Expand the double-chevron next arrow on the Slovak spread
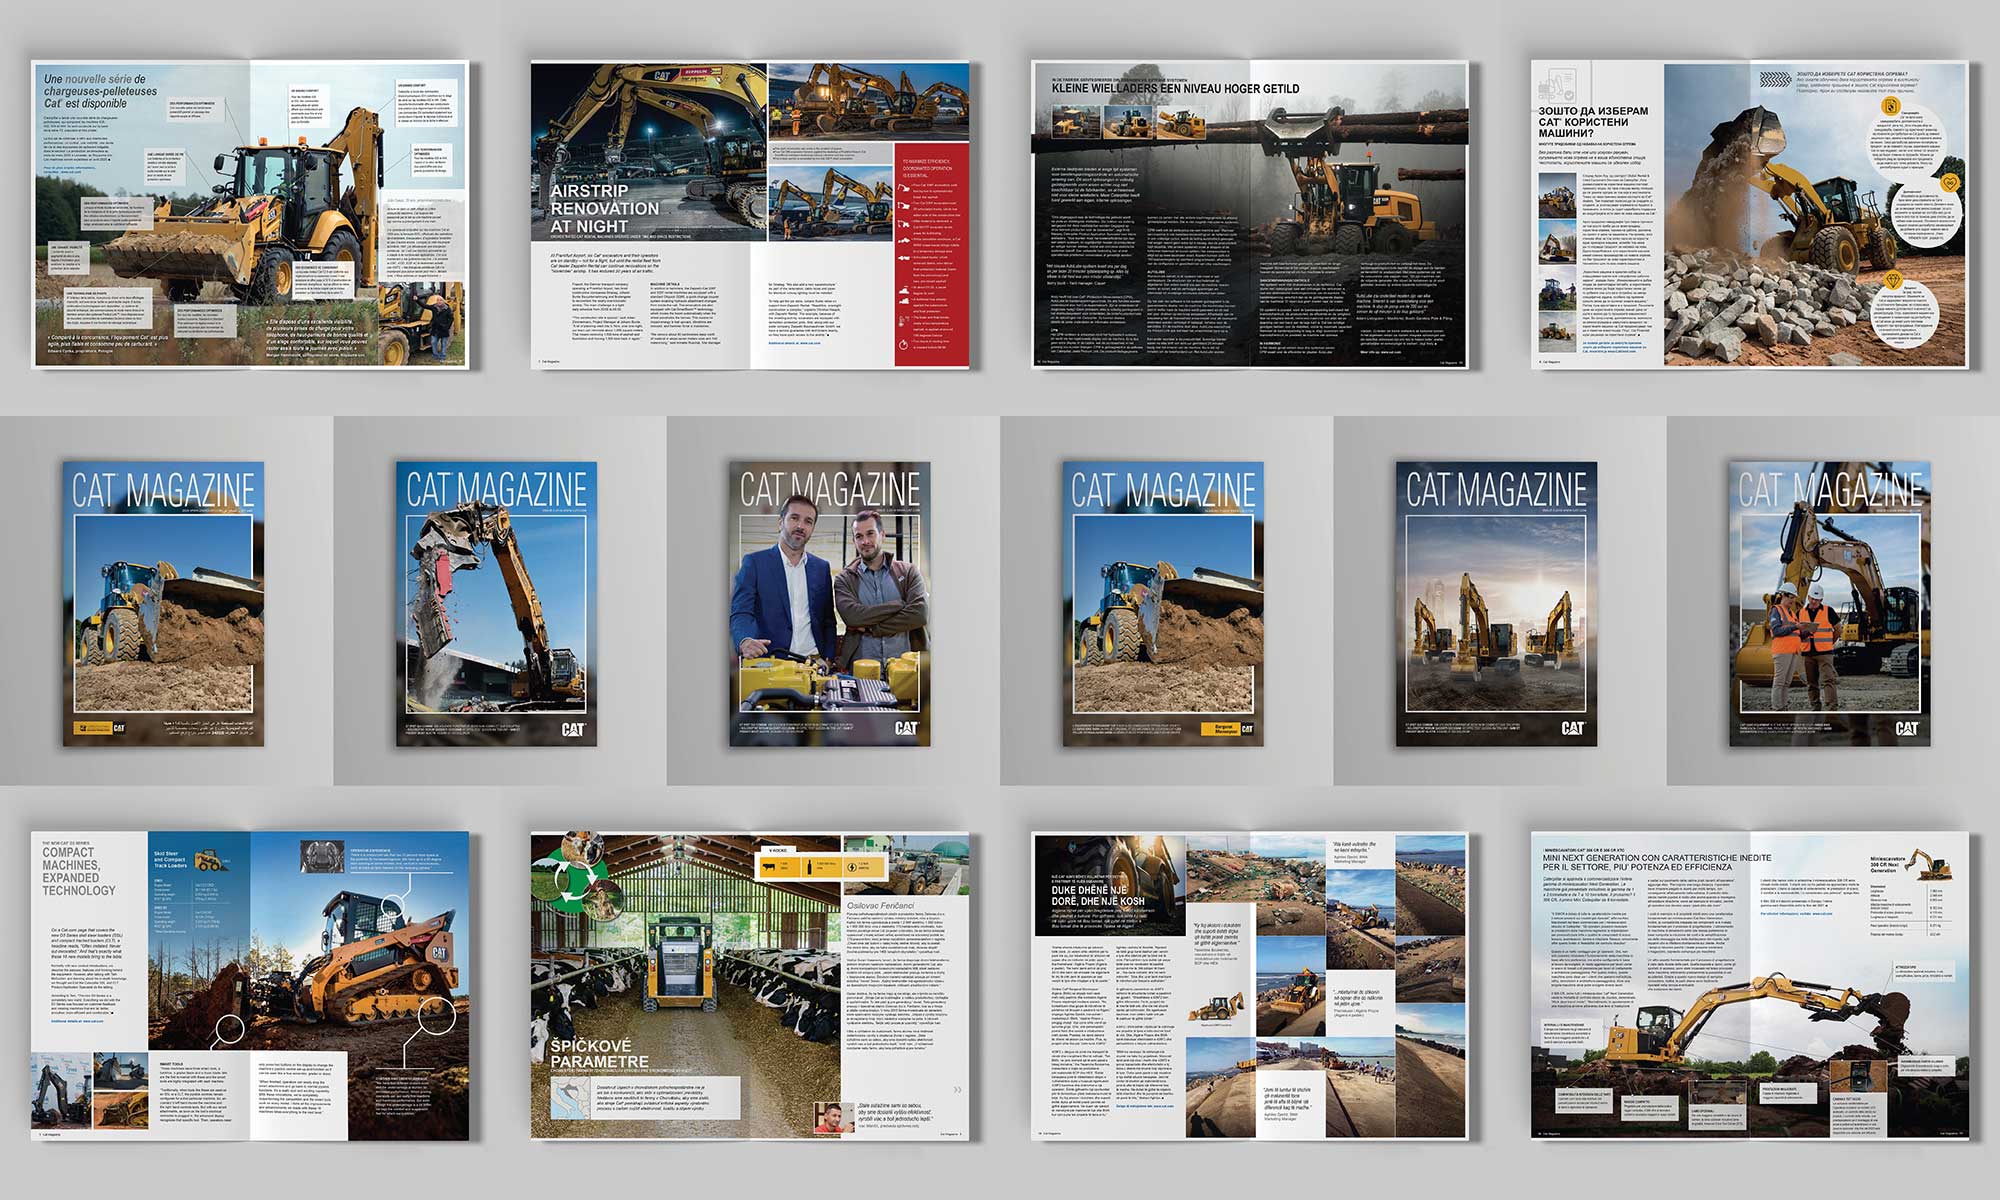Viewport: 2000px width, 1200px height. (958, 1088)
